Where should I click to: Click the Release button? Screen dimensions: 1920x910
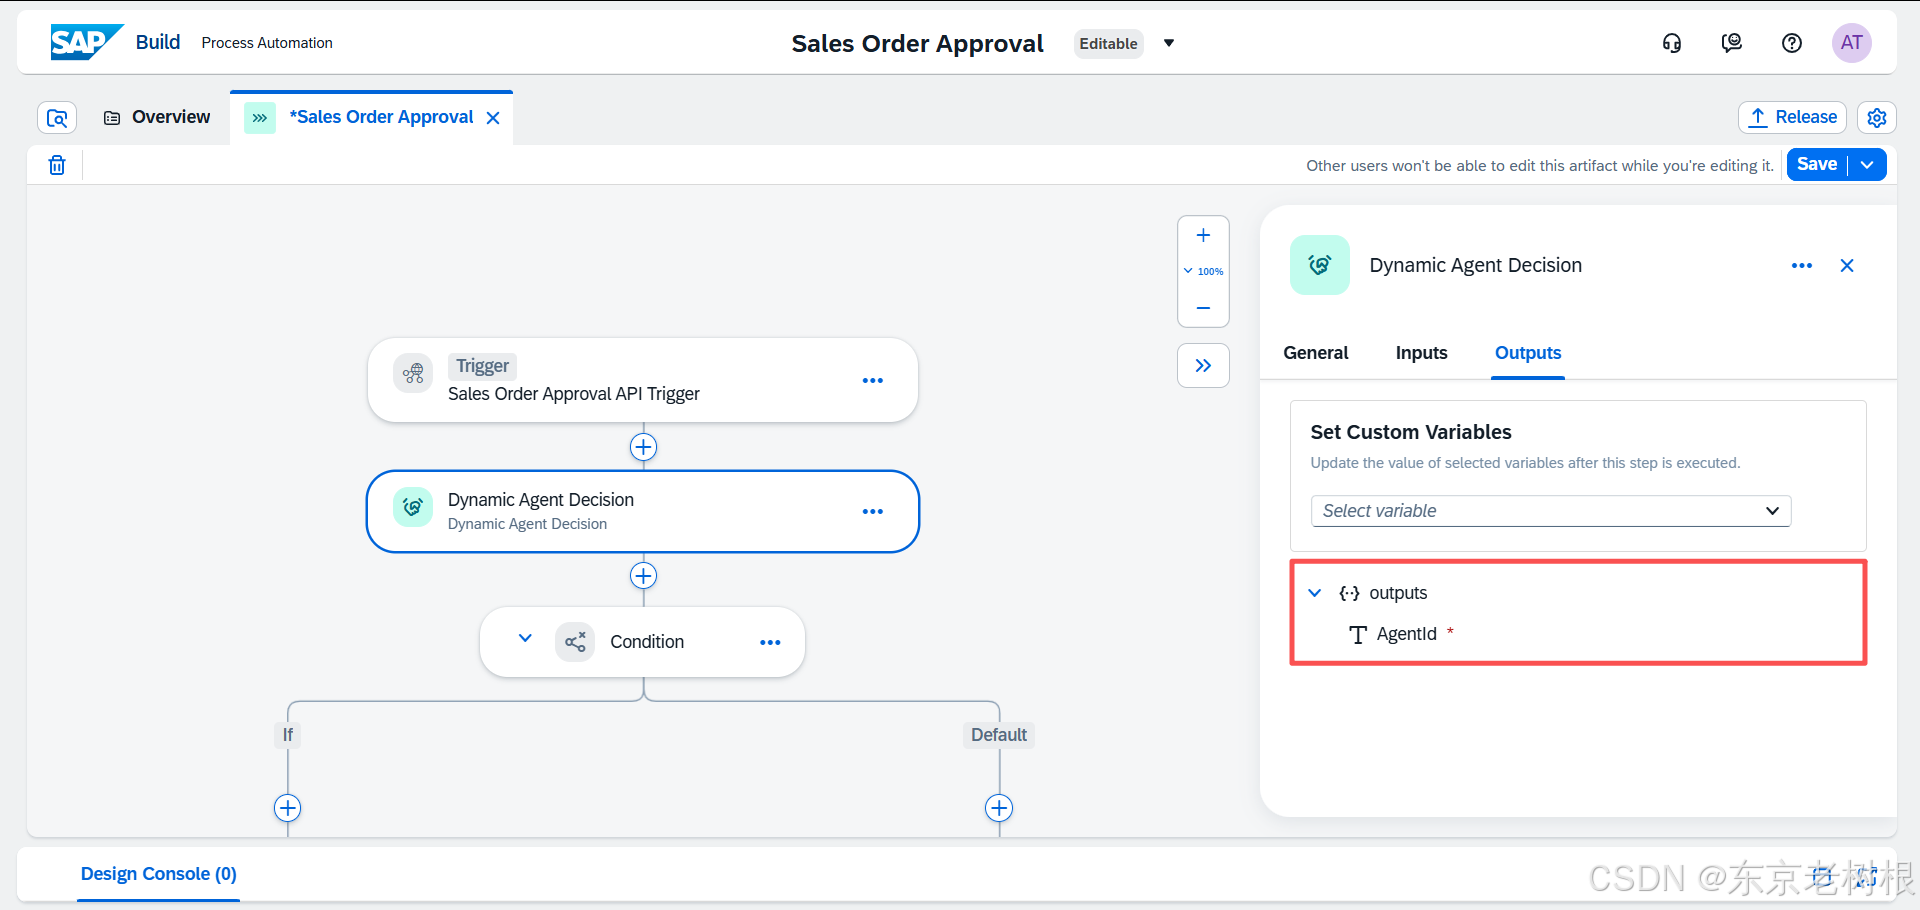click(1793, 117)
